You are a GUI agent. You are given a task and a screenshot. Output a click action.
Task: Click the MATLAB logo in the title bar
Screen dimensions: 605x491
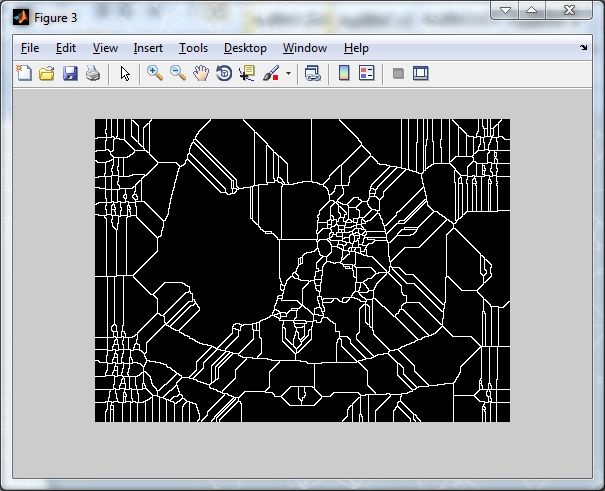click(x=21, y=17)
